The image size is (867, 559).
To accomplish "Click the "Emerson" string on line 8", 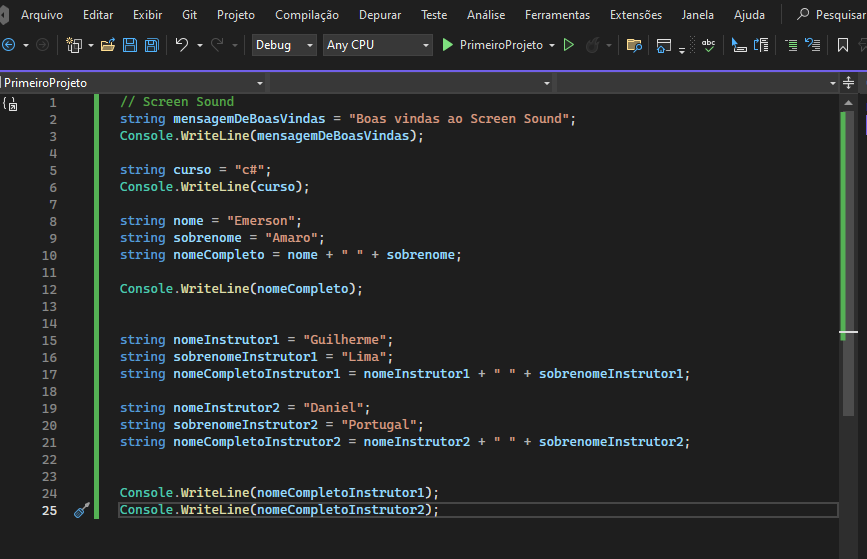I will pyautogui.click(x=261, y=221).
